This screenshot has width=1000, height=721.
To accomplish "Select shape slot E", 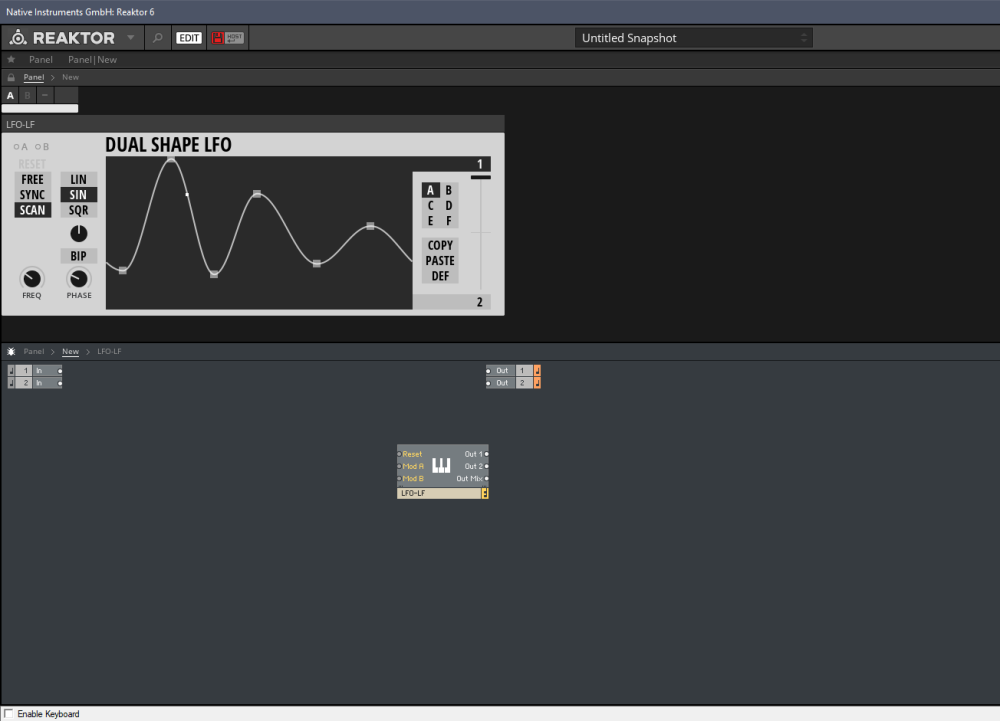I will (x=430, y=221).
